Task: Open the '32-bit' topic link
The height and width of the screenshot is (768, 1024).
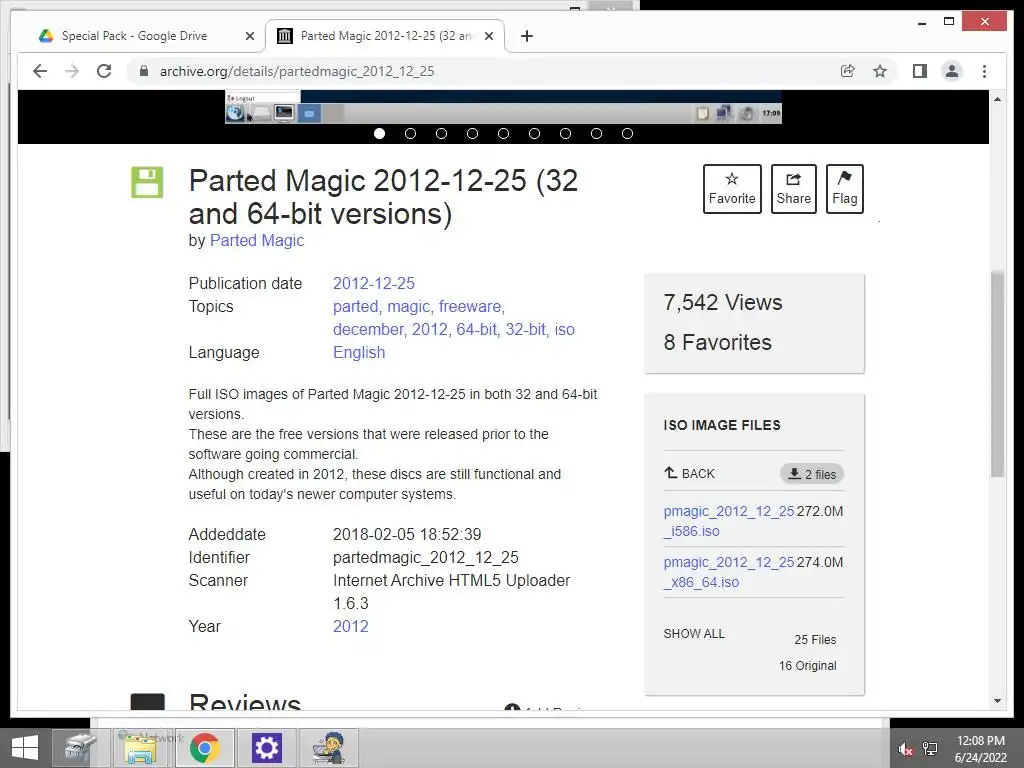Action: (x=525, y=329)
